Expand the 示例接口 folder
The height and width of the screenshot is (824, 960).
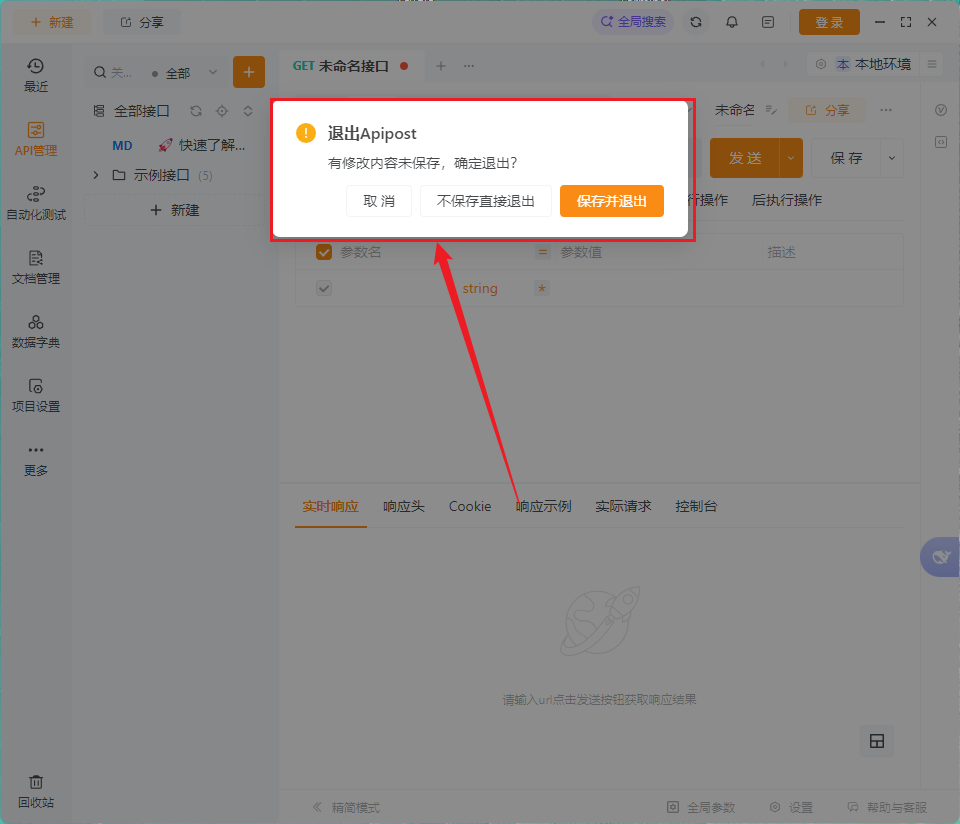[96, 175]
